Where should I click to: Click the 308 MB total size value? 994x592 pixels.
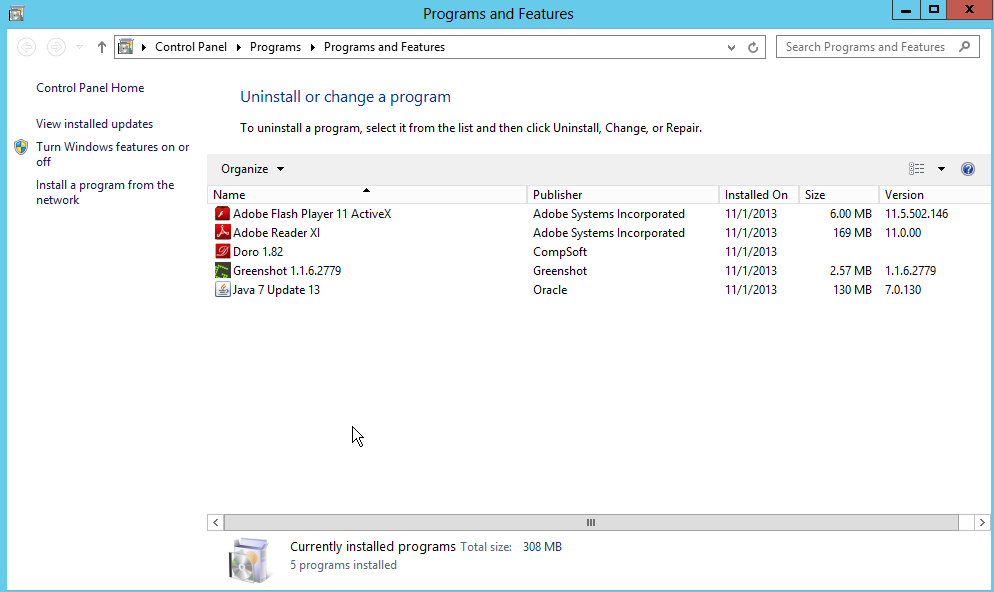point(542,546)
